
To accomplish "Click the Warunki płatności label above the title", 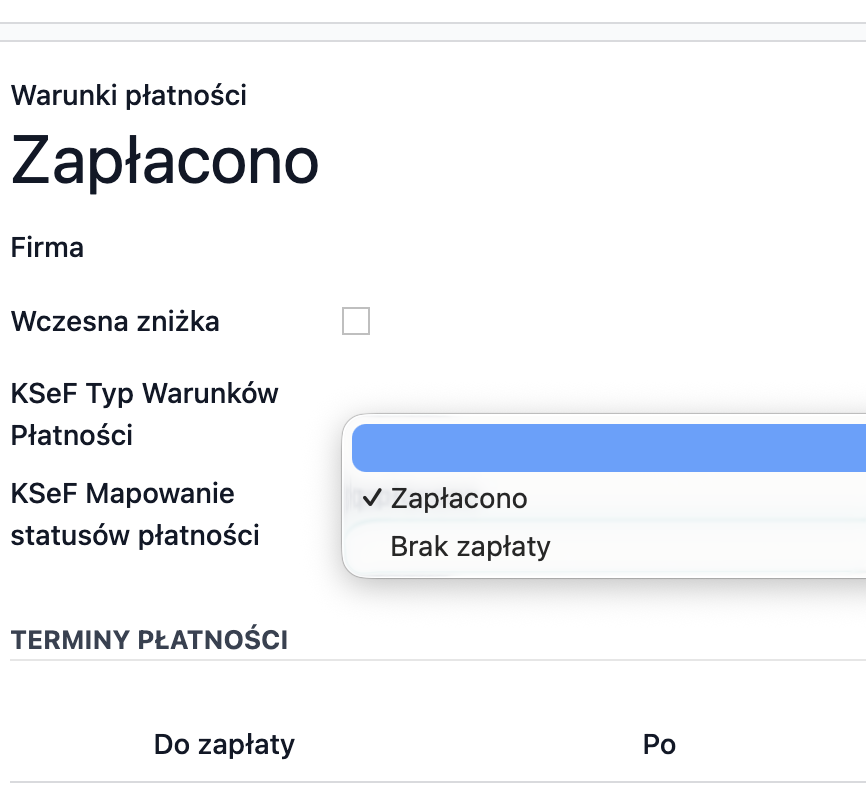I will [128, 96].
